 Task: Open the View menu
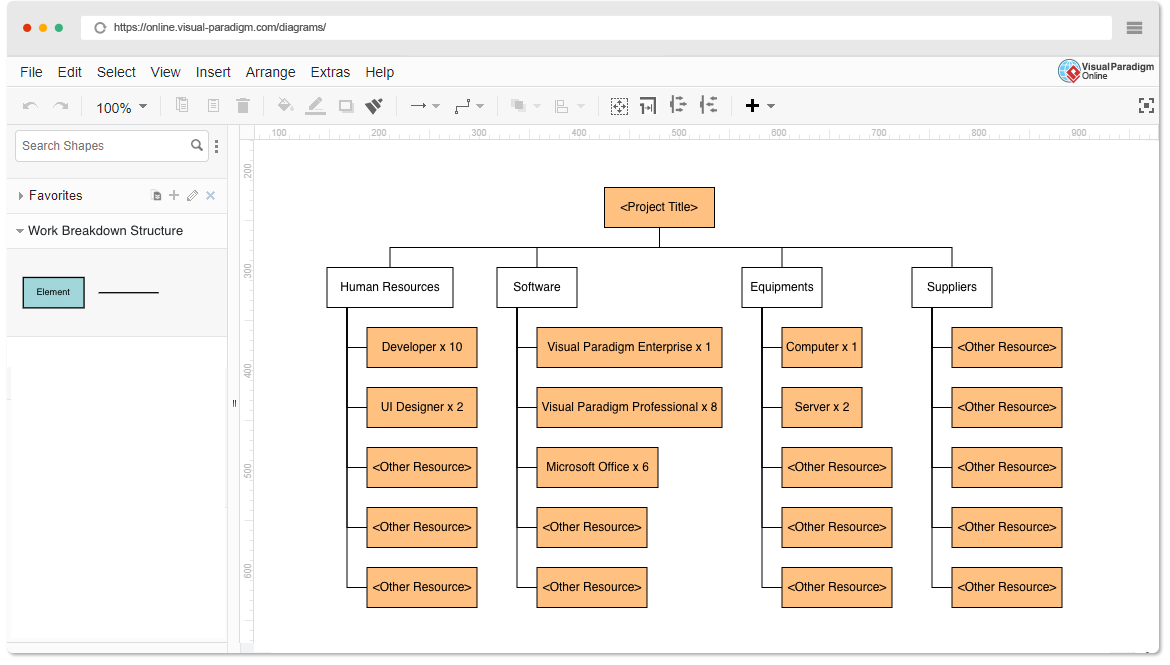(166, 72)
